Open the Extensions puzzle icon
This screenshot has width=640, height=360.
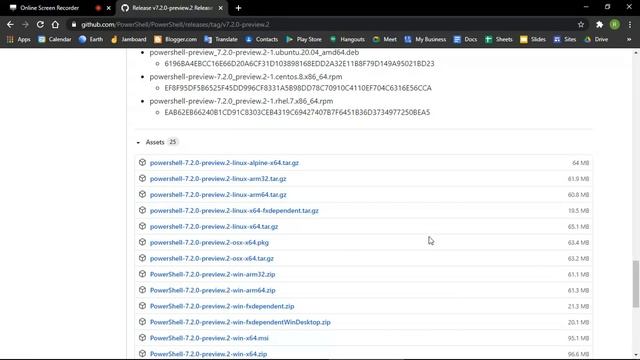(599, 24)
